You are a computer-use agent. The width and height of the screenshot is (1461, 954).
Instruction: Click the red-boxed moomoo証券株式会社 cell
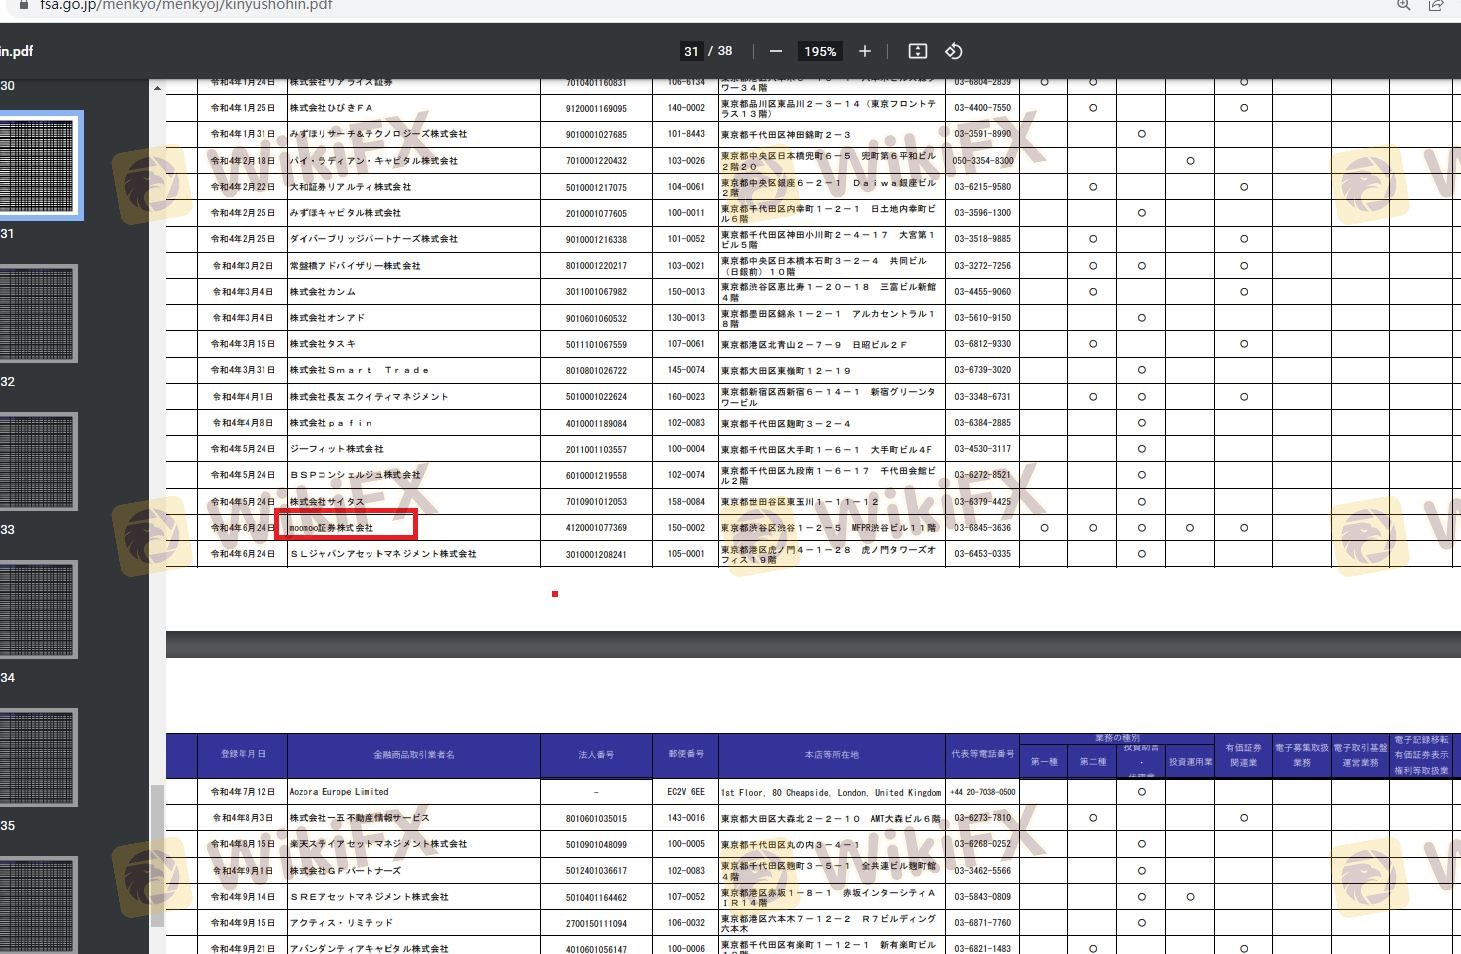pos(345,527)
